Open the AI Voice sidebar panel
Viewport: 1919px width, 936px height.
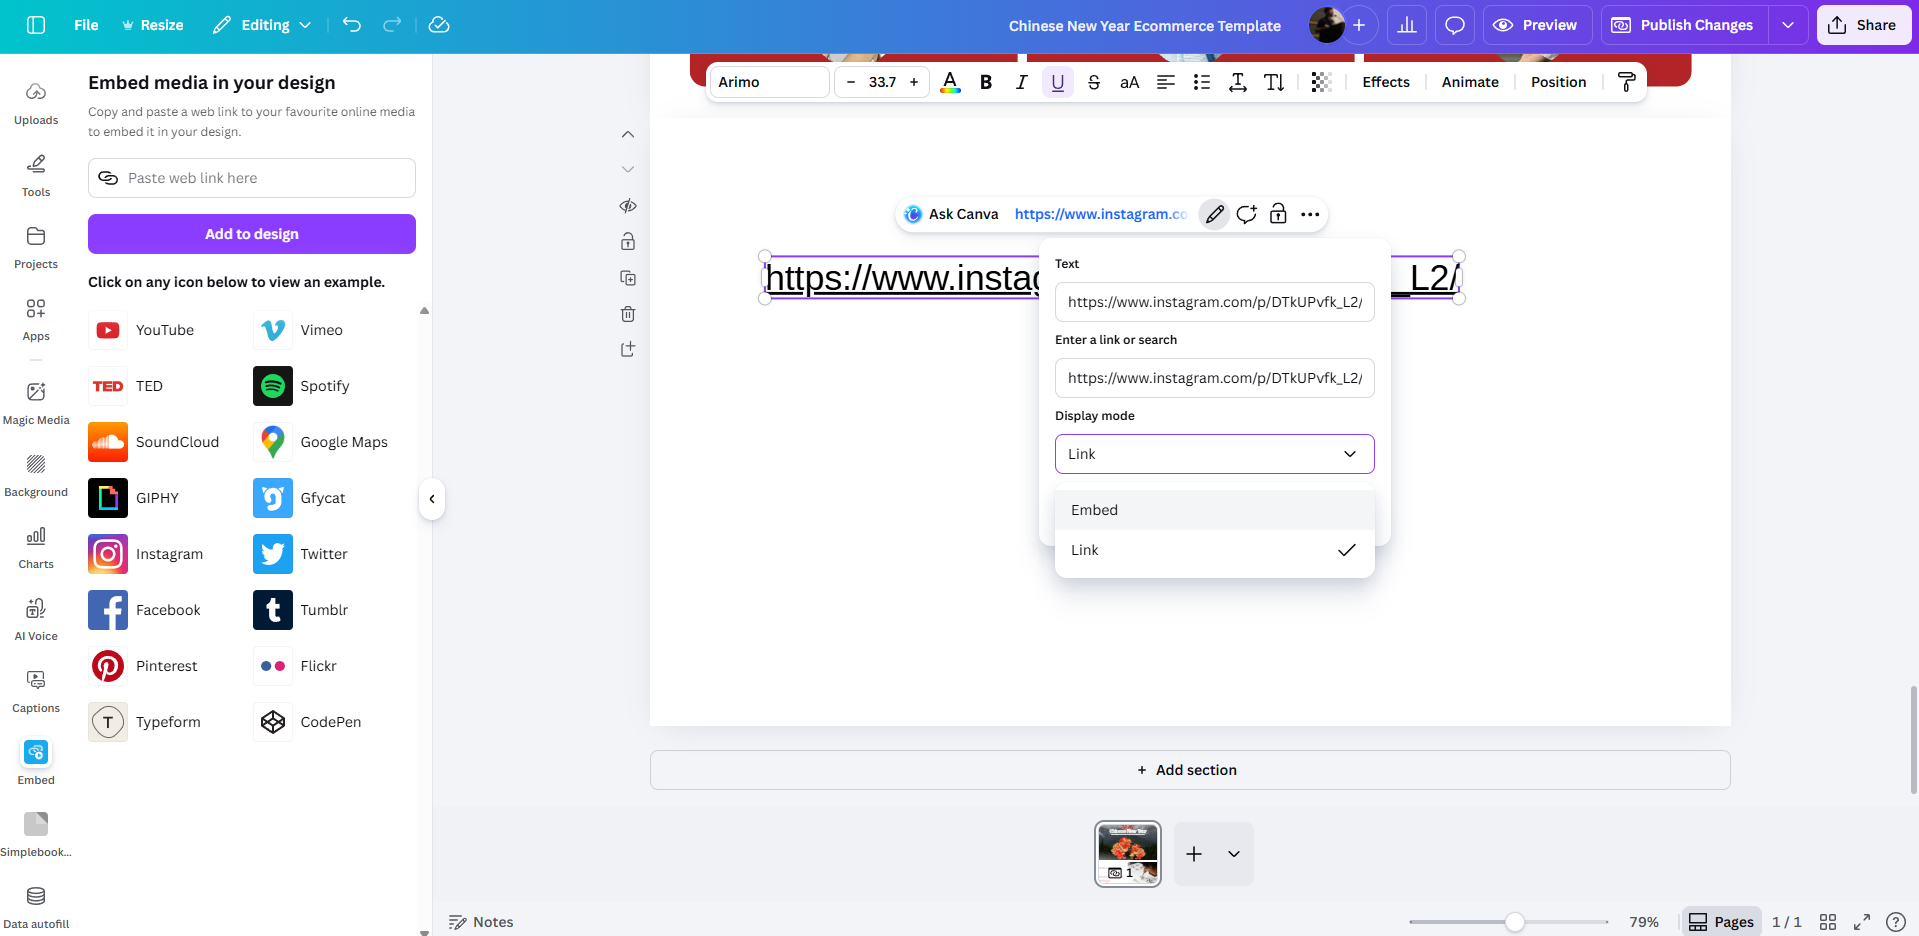[36, 618]
